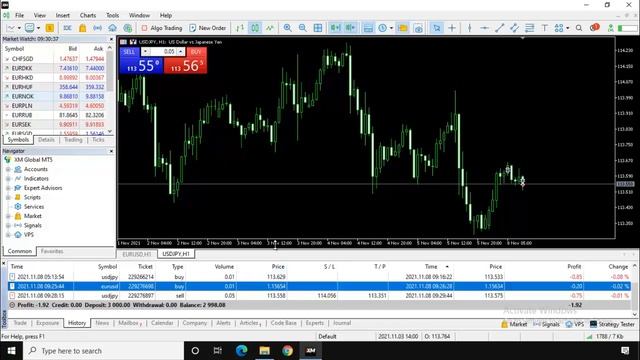The width and height of the screenshot is (640, 360).
Task: Open notifications icon with red badge
Action: (x=594, y=28)
